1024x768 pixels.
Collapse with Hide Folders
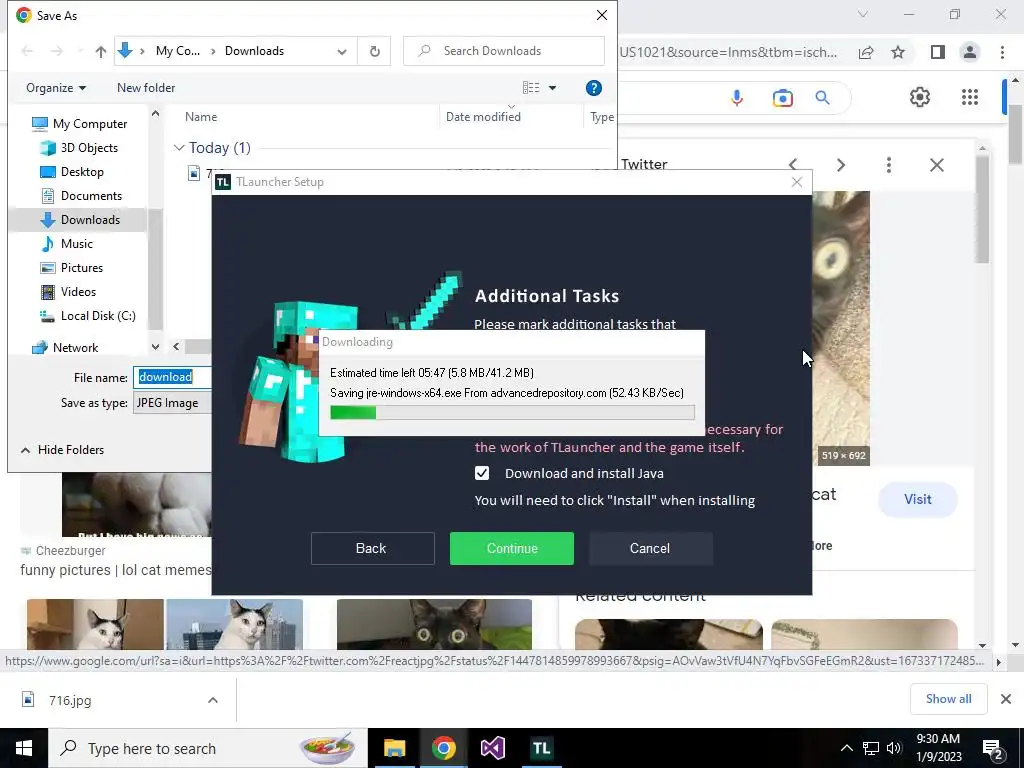coord(63,450)
